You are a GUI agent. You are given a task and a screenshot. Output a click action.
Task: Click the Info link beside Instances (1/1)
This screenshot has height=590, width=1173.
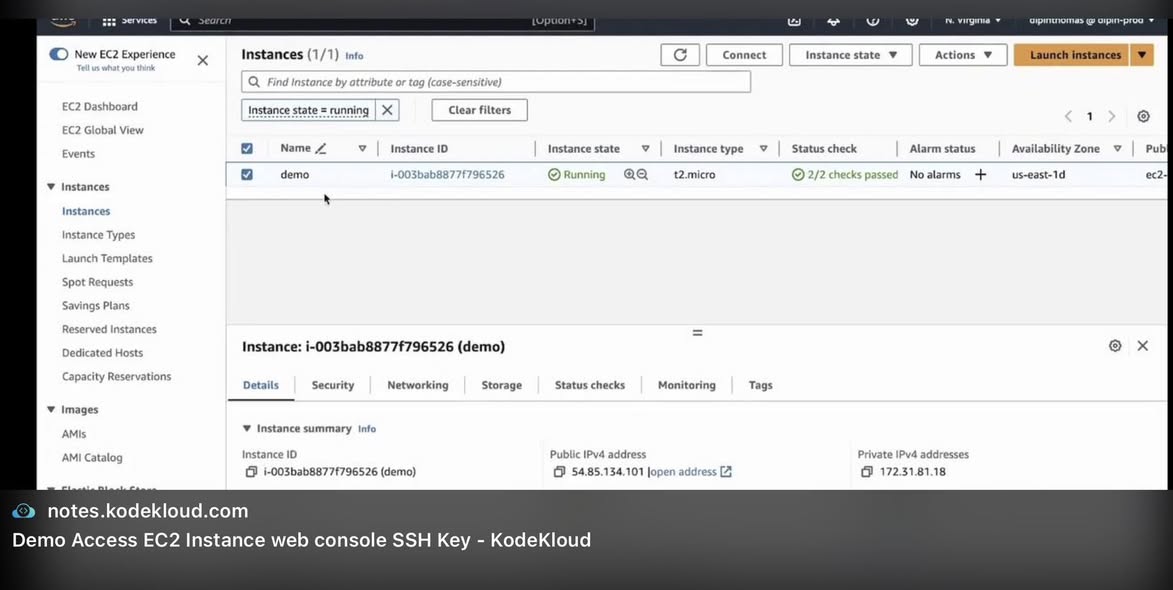click(354, 56)
